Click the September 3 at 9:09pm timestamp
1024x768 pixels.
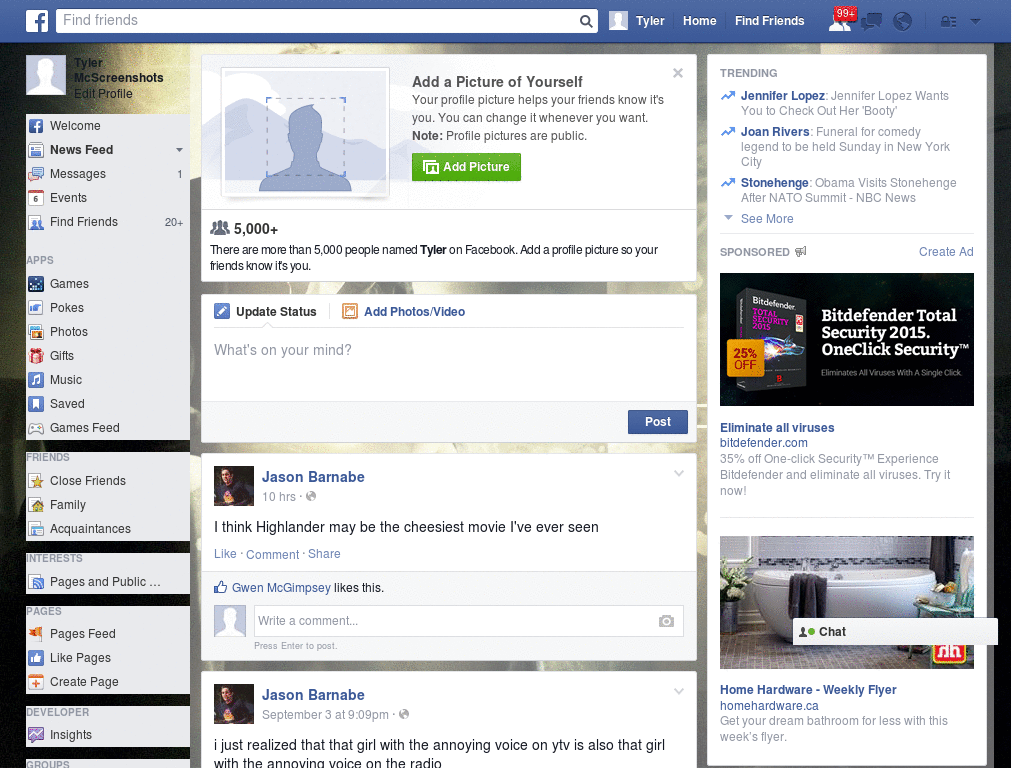point(325,714)
